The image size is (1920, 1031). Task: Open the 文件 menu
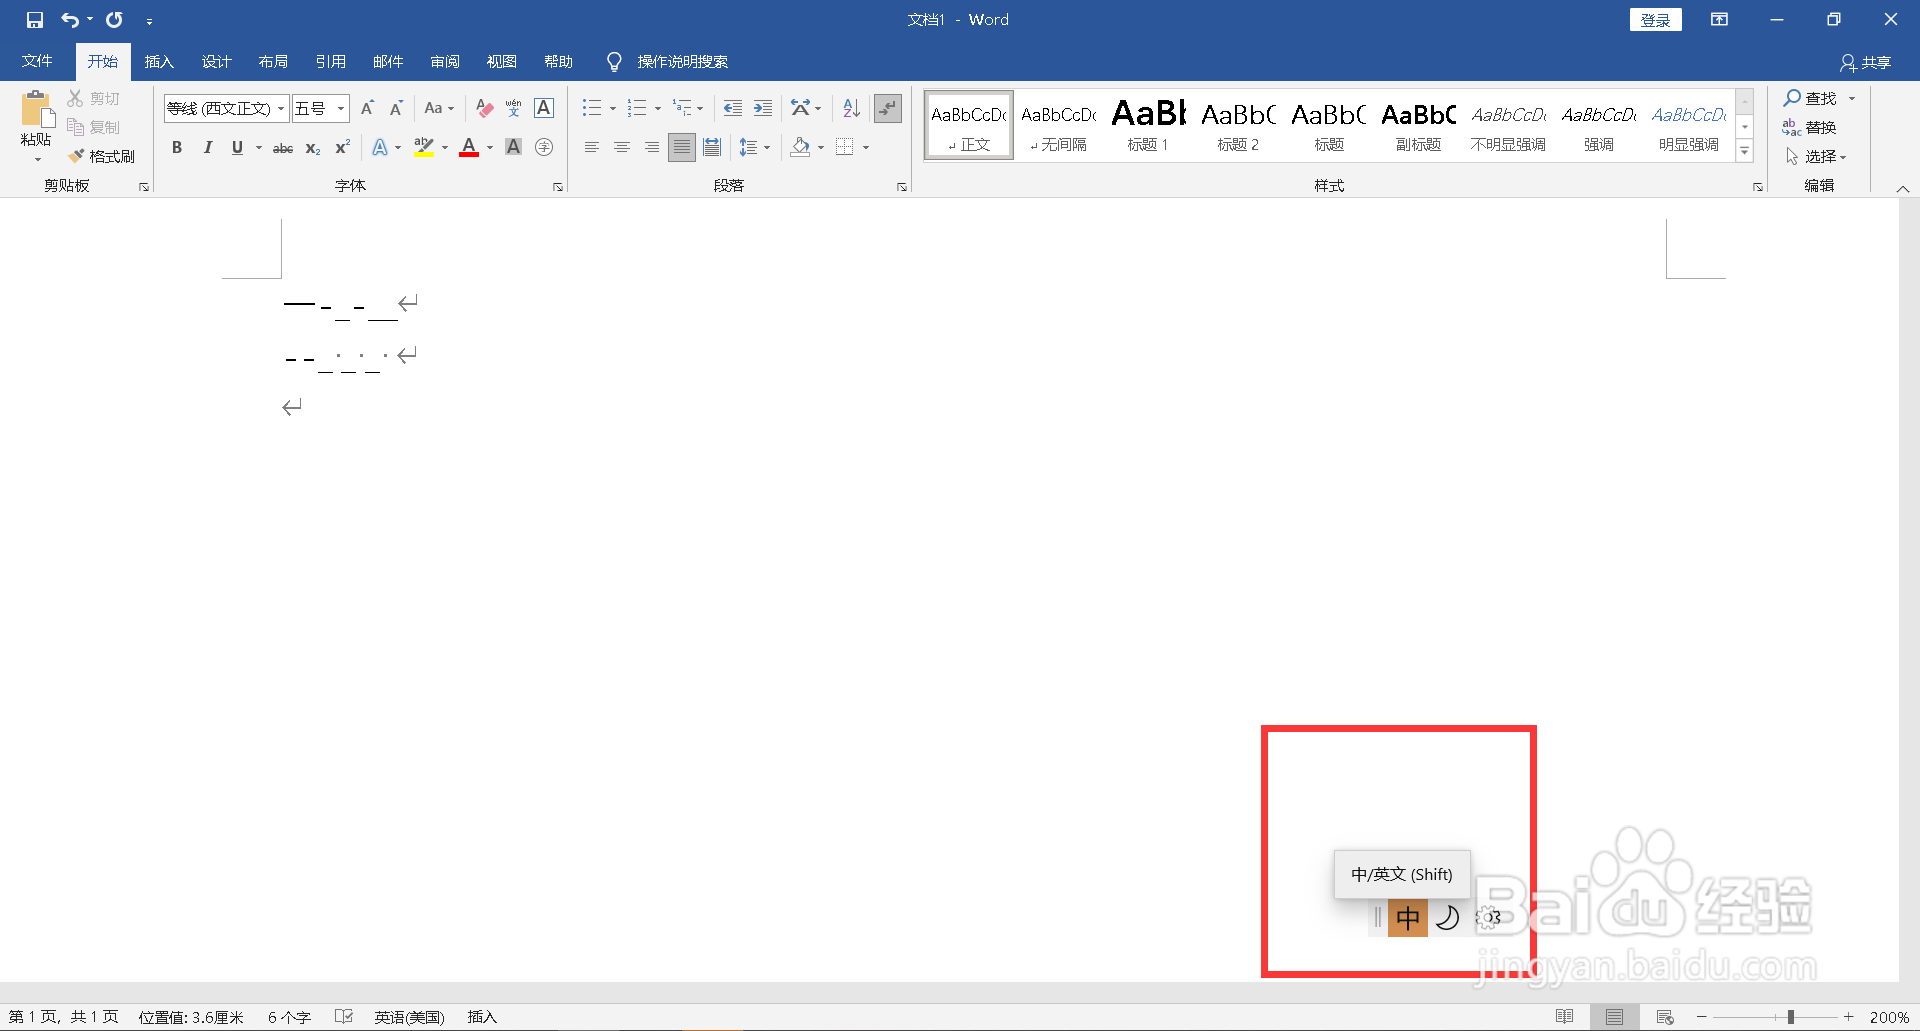tap(37, 62)
